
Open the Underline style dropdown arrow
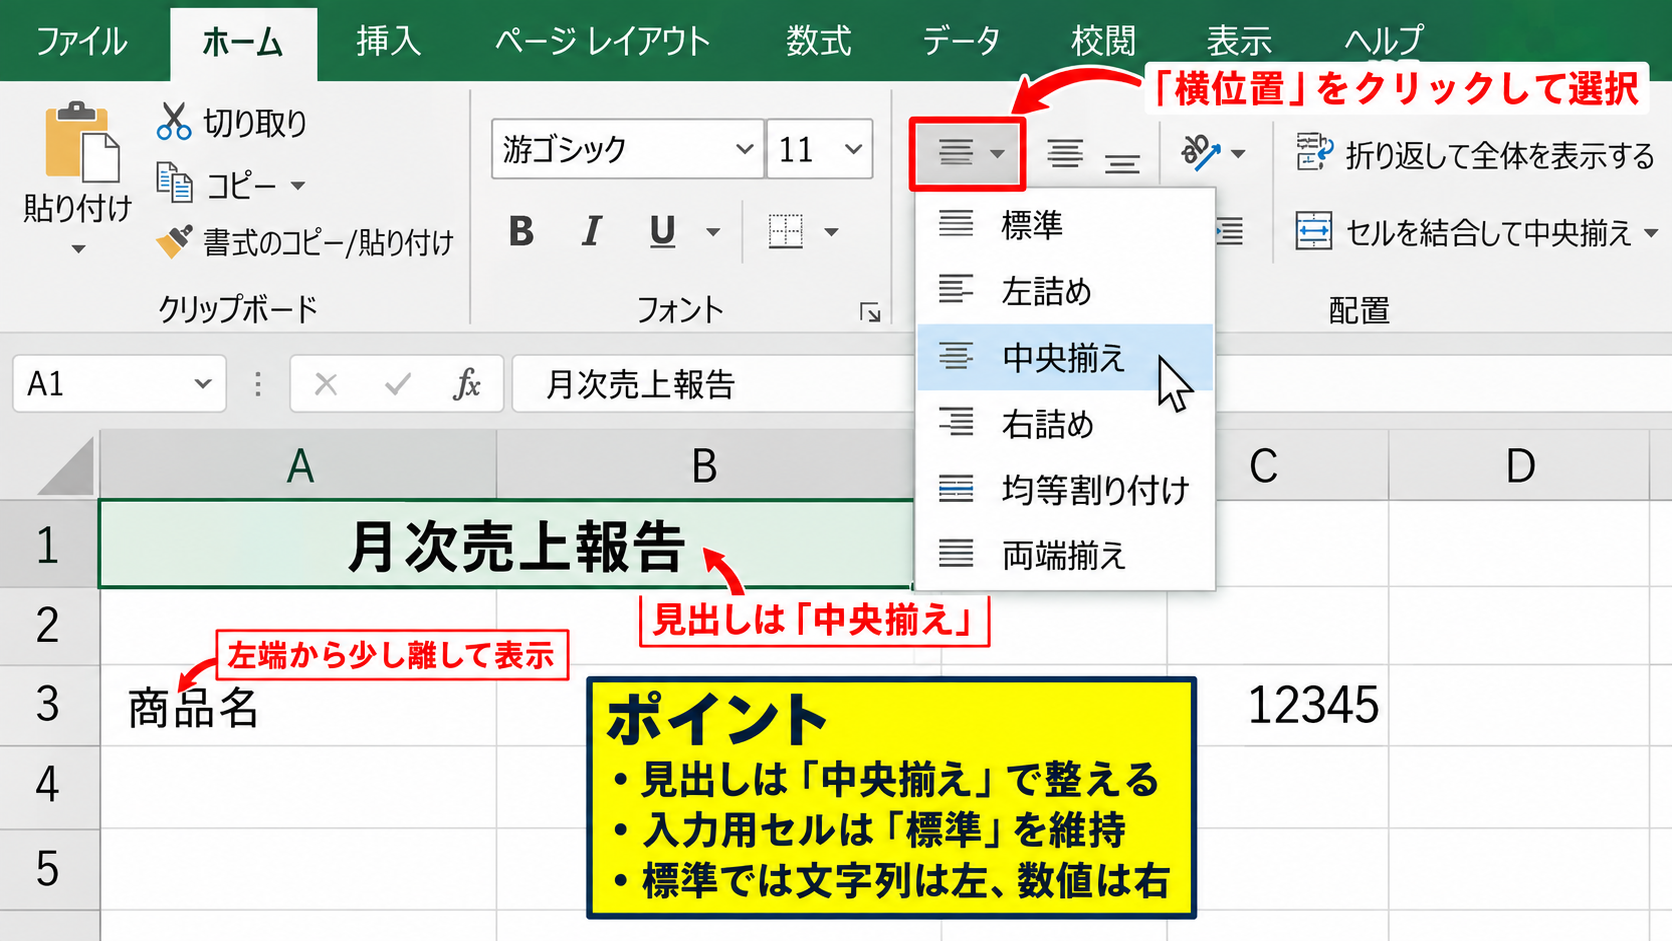pos(713,233)
